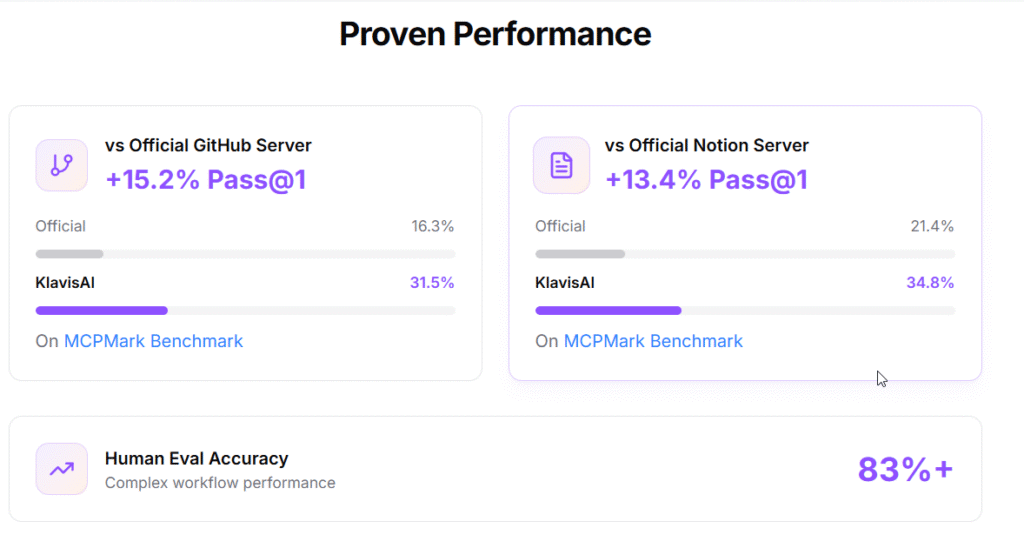1024x555 pixels.
Task: Click the purple KlavisAI progress bar for Notion
Action: point(608,310)
